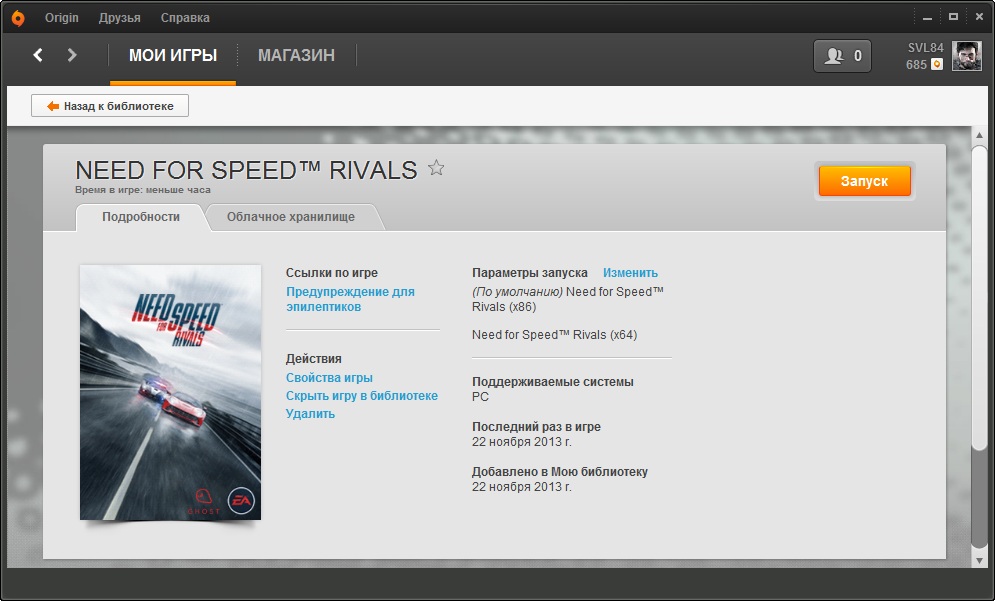Click the Origin points coin icon

pyautogui.click(x=937, y=64)
